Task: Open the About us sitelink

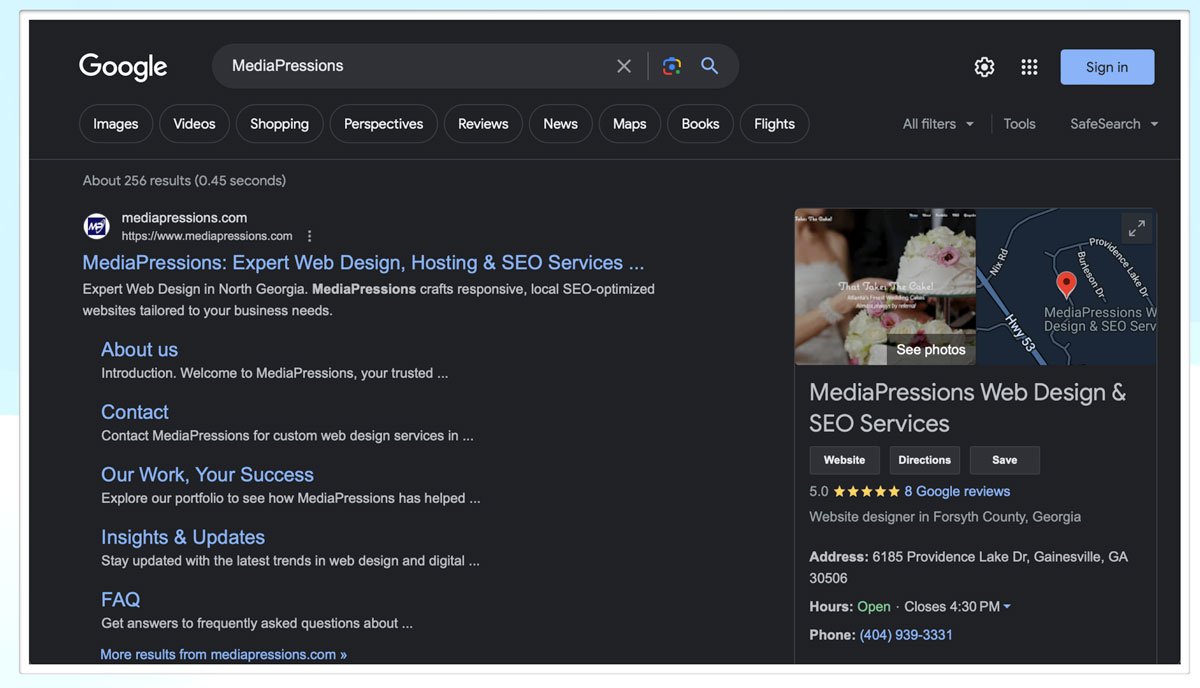Action: coord(139,349)
